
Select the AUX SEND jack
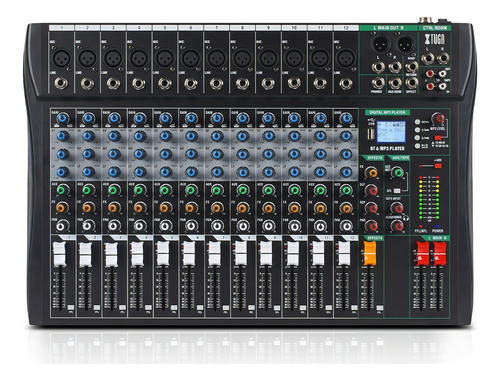(x=395, y=83)
